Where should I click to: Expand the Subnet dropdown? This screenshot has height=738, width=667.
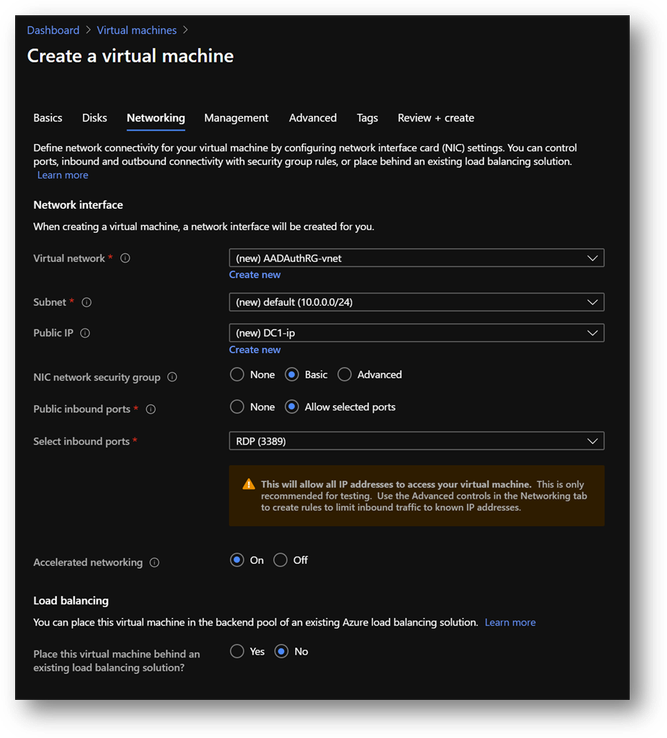click(416, 302)
